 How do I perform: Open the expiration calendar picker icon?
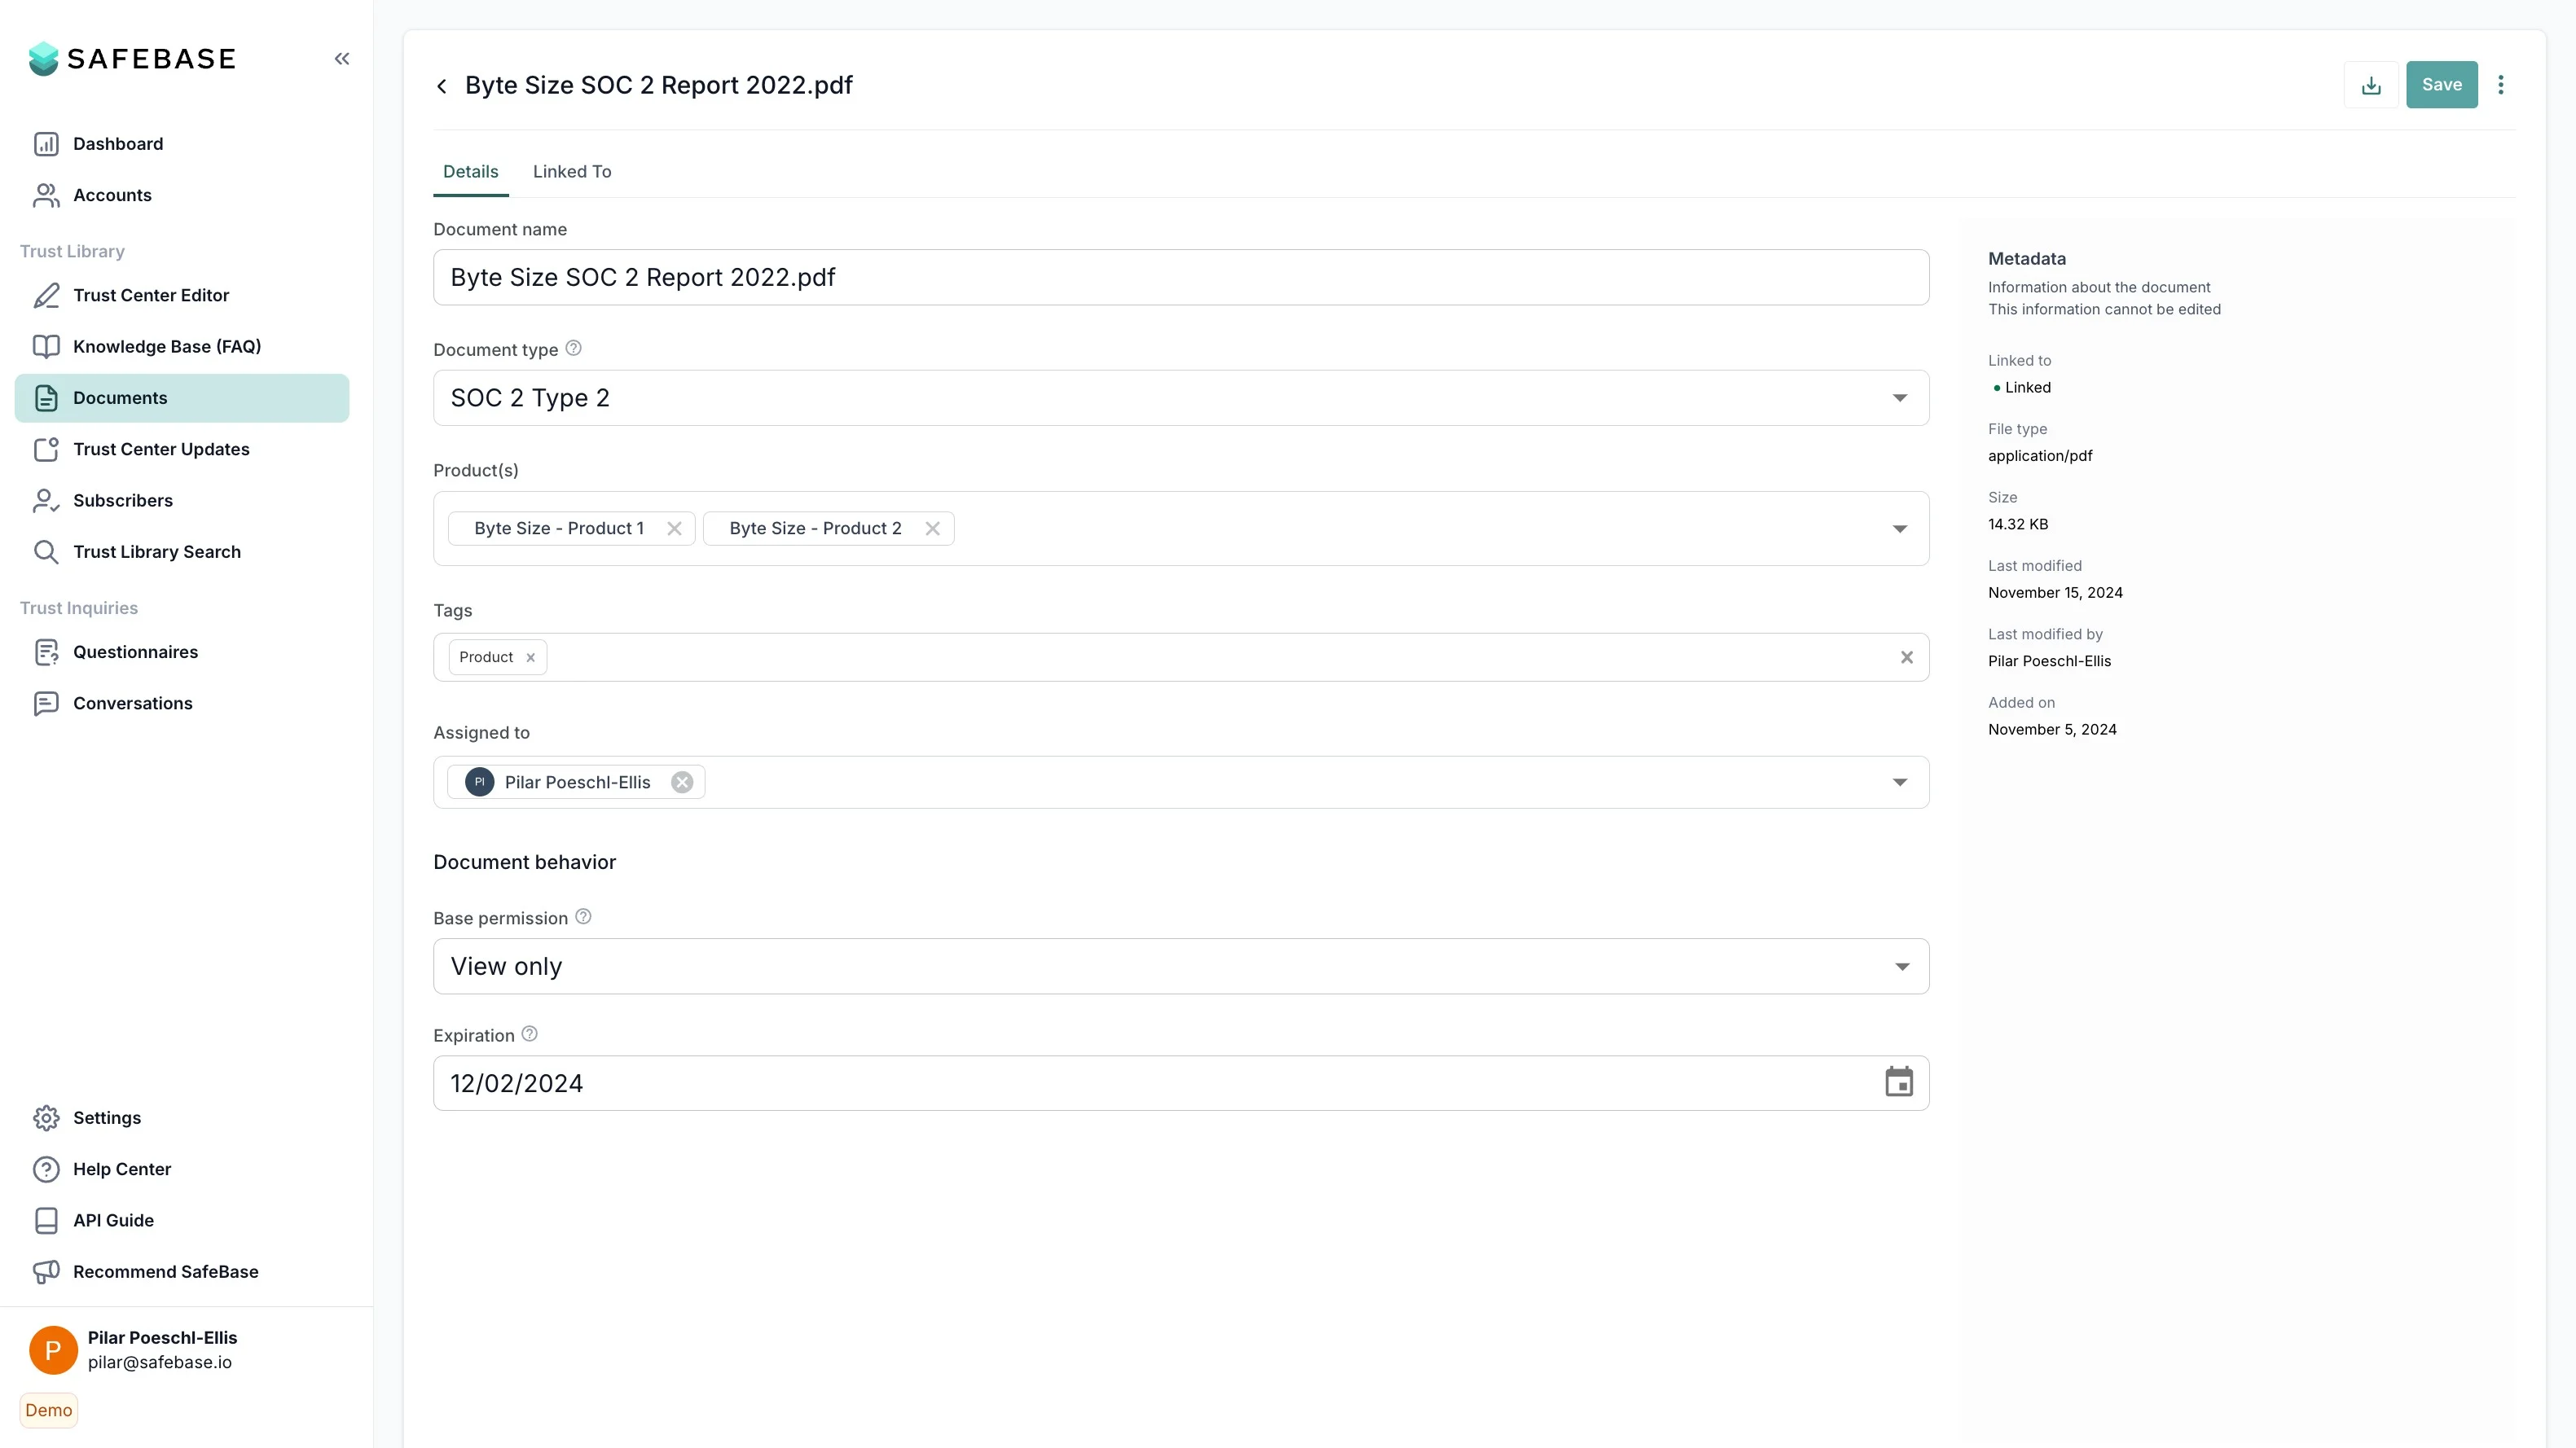click(x=1898, y=1082)
